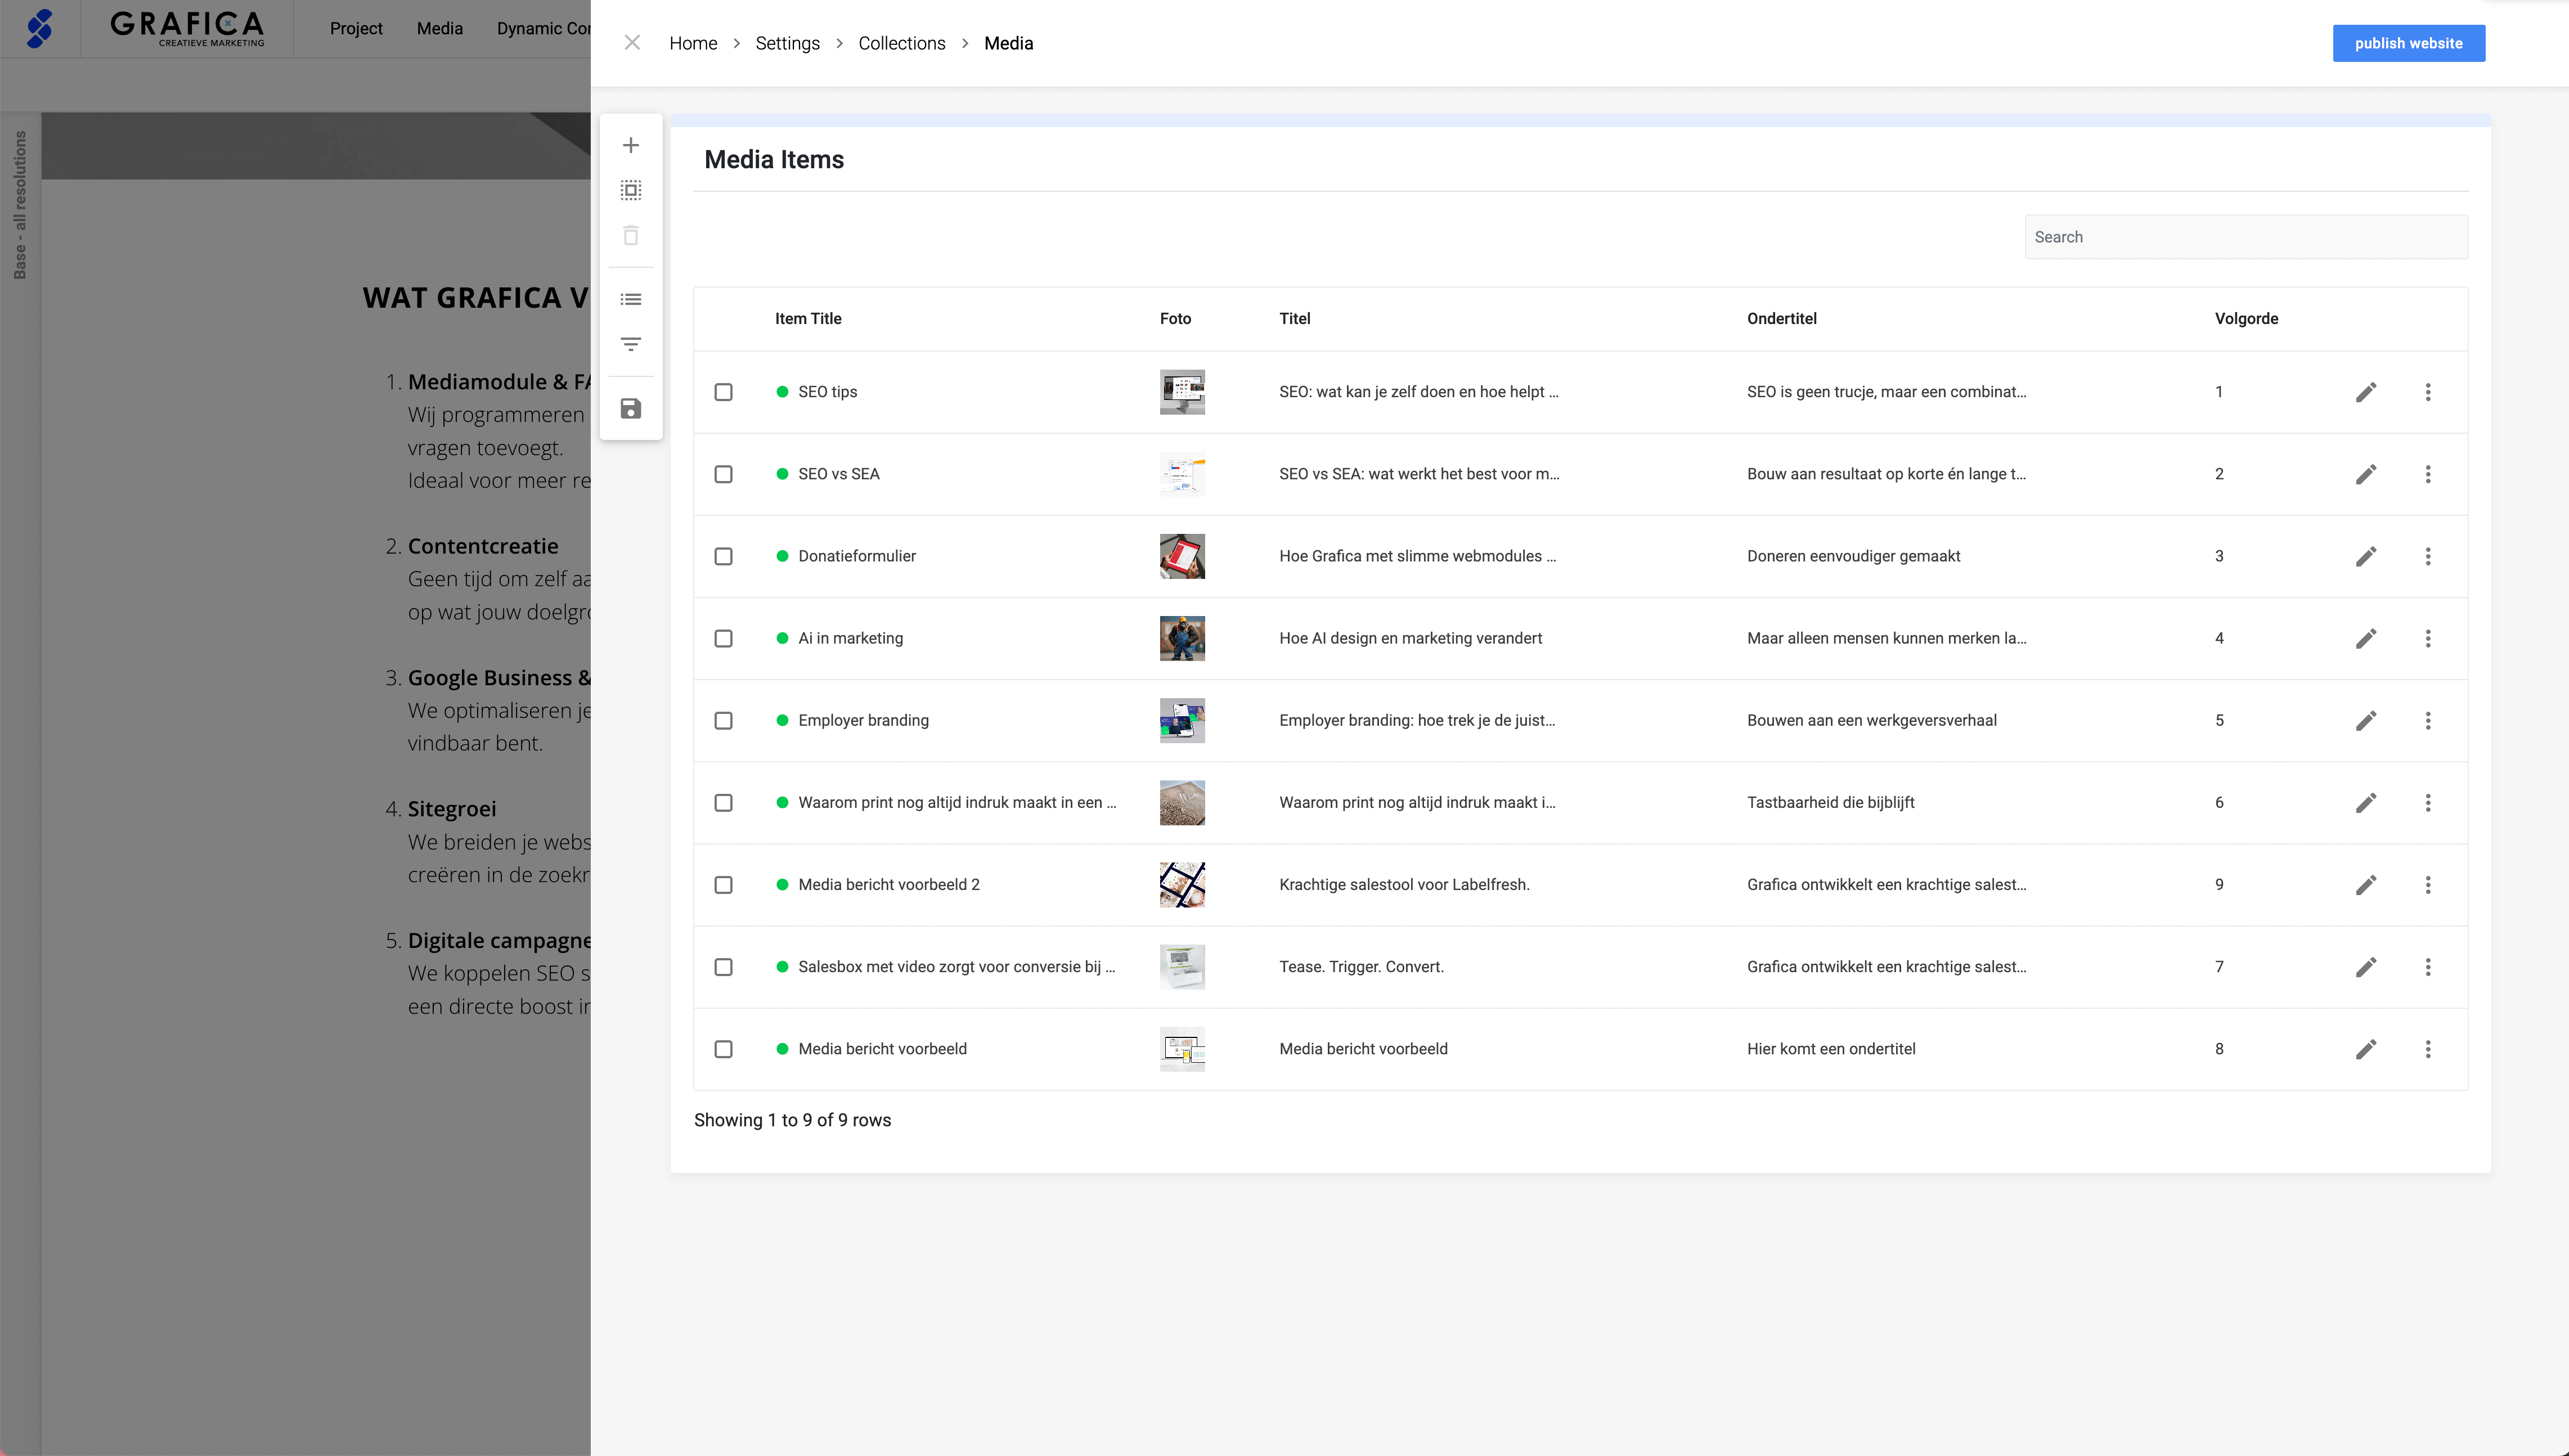Edit SEO tips item with pencil
The image size is (2569, 1456).
(2365, 392)
